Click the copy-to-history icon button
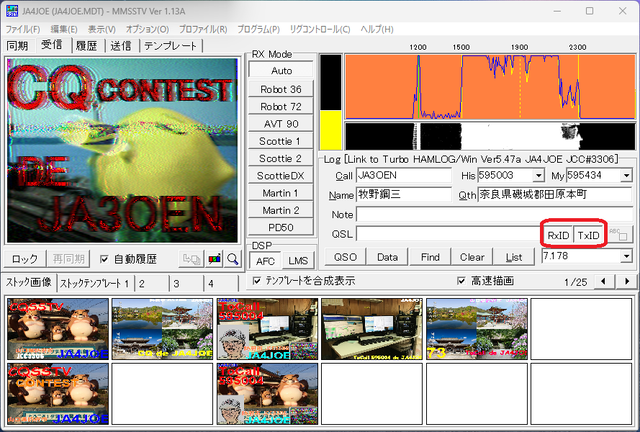Image resolution: width=640 pixels, height=432 pixels. tap(191, 259)
